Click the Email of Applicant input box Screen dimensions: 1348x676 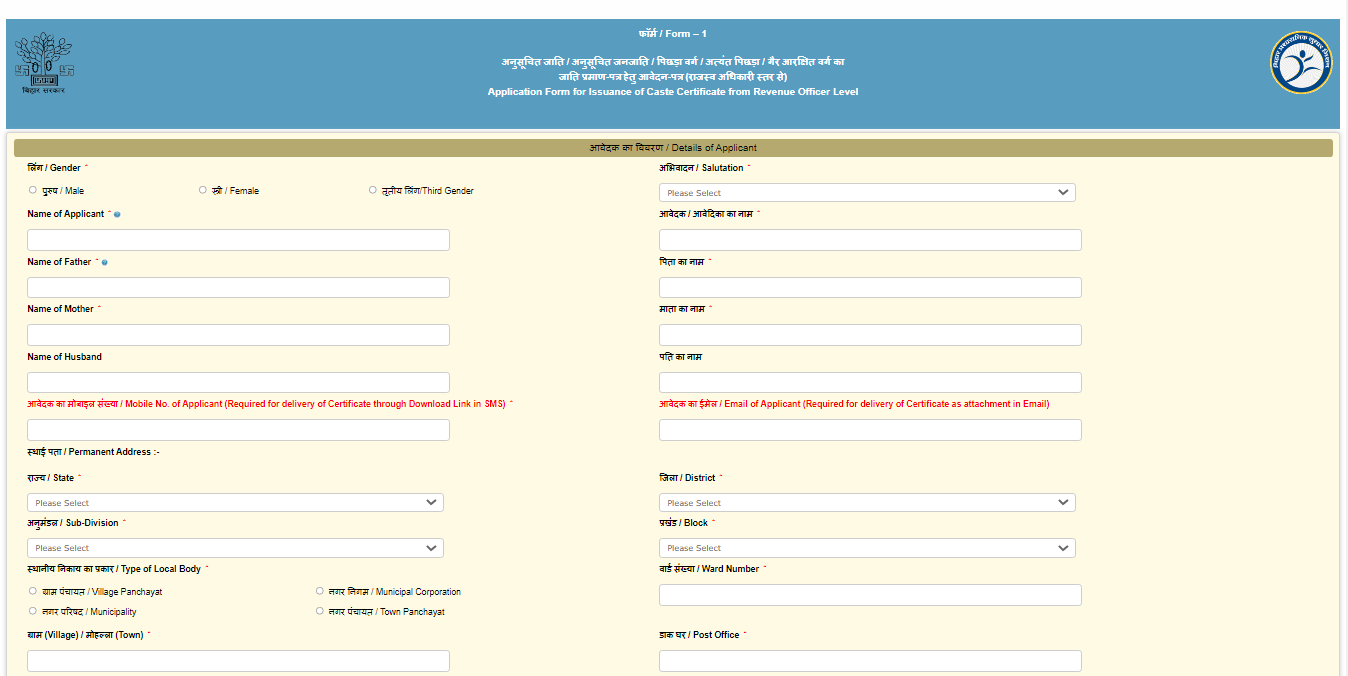pos(870,430)
